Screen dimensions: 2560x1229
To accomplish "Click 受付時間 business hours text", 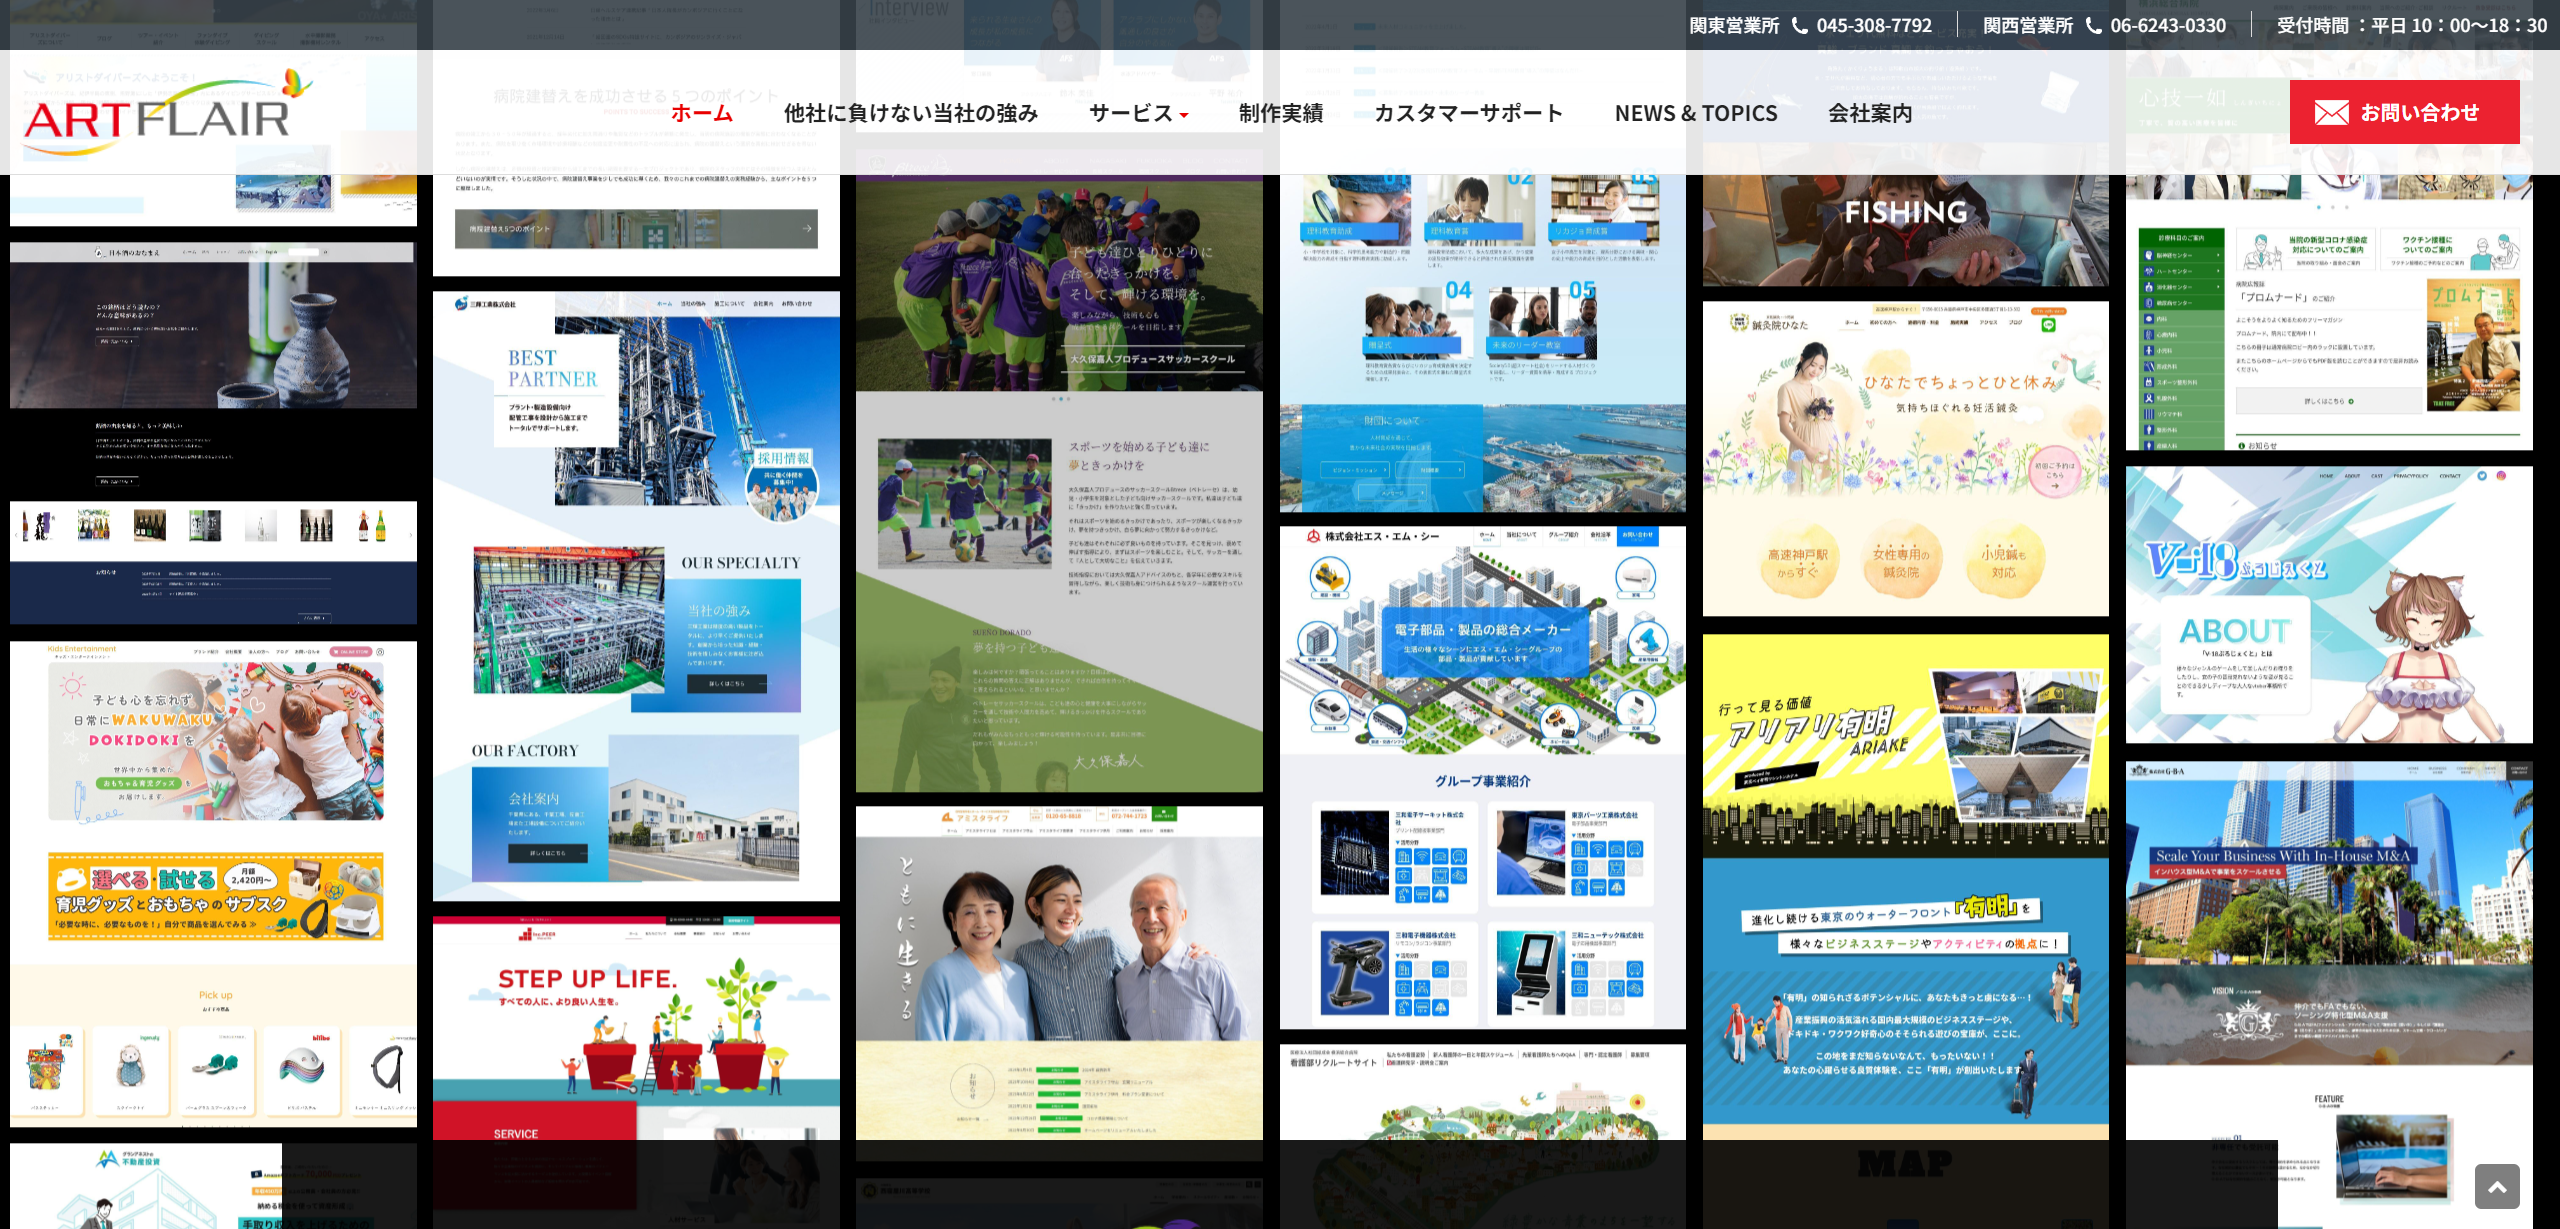I will pos(2411,25).
